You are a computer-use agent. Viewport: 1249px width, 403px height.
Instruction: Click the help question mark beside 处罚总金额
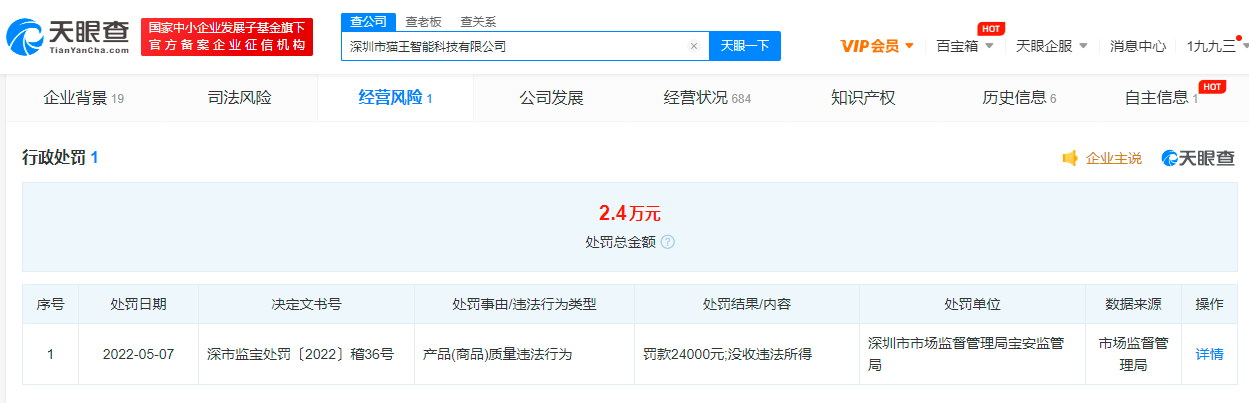tap(668, 242)
